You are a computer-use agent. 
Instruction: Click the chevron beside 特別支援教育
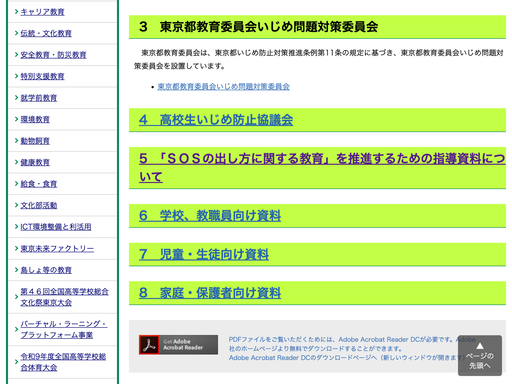click(x=16, y=76)
